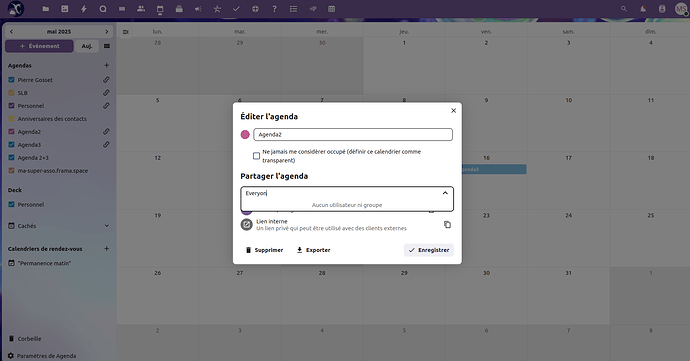Go to next month arrow
Image resolution: width=690 pixels, height=361 pixels.
(x=106, y=32)
